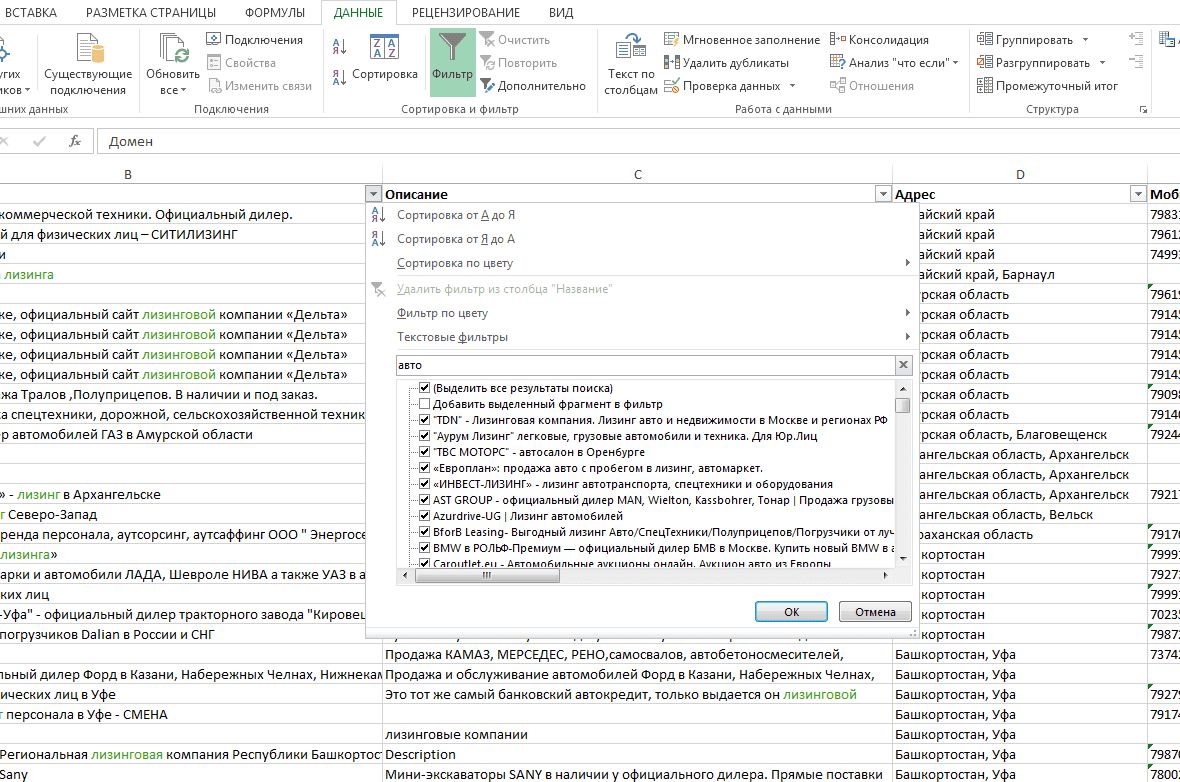Uncheck the "TDN" Лизинговая компания item

point(424,420)
